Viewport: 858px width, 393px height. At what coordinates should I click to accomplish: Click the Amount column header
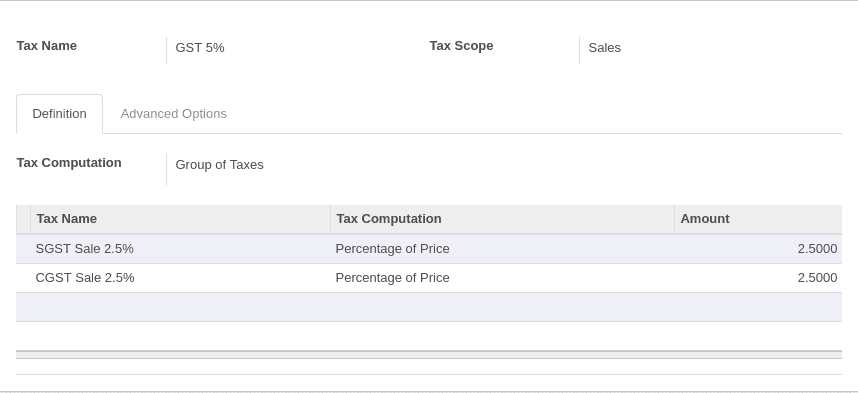[x=758, y=219]
